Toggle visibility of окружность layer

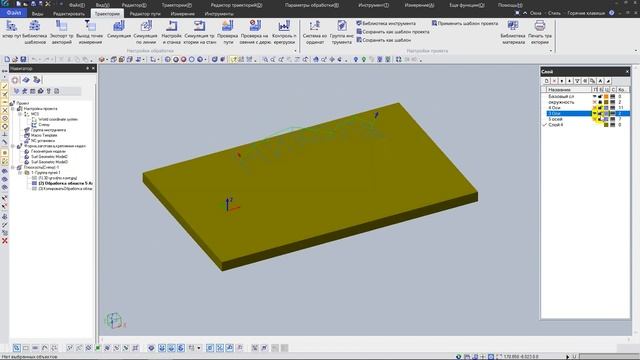tap(595, 102)
